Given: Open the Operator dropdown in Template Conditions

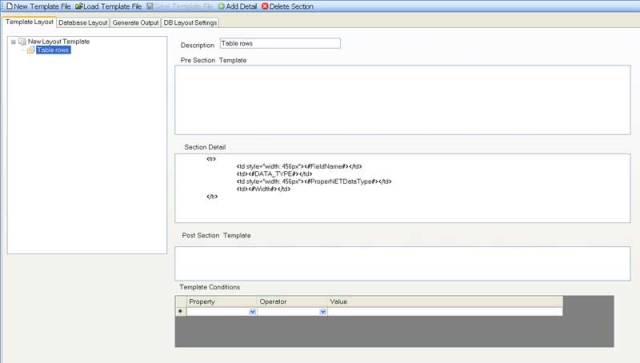Looking at the screenshot, I should (x=323, y=312).
